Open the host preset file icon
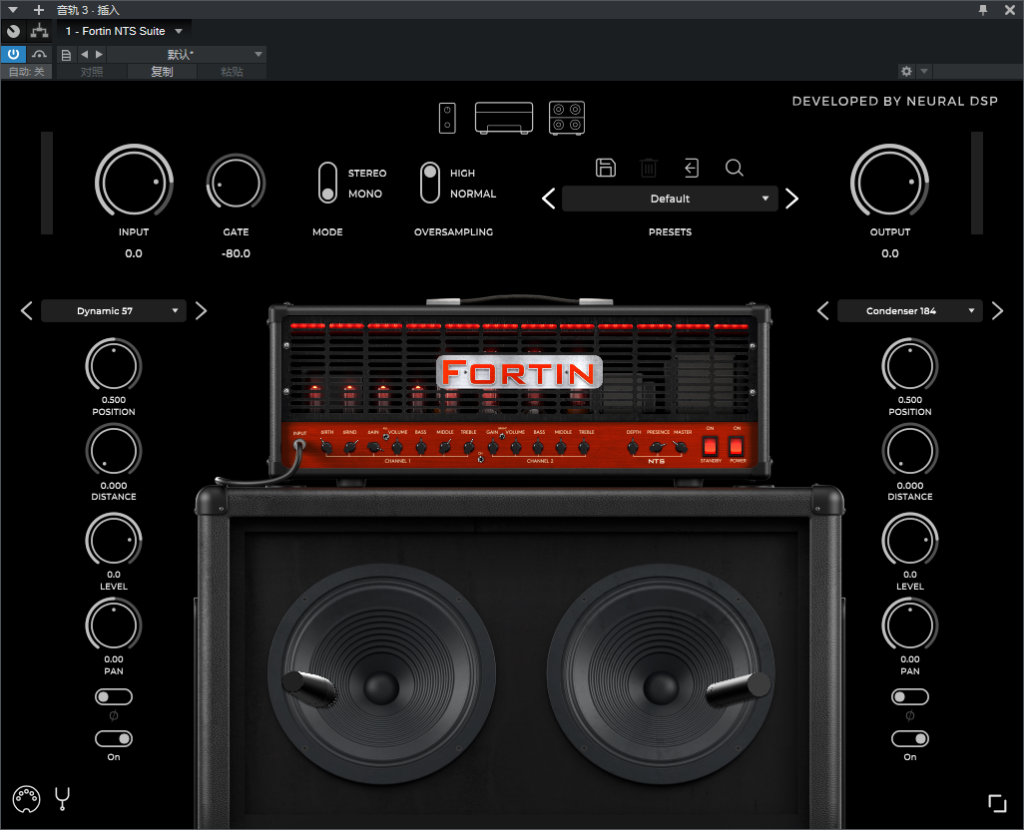This screenshot has width=1024, height=830. click(x=66, y=55)
